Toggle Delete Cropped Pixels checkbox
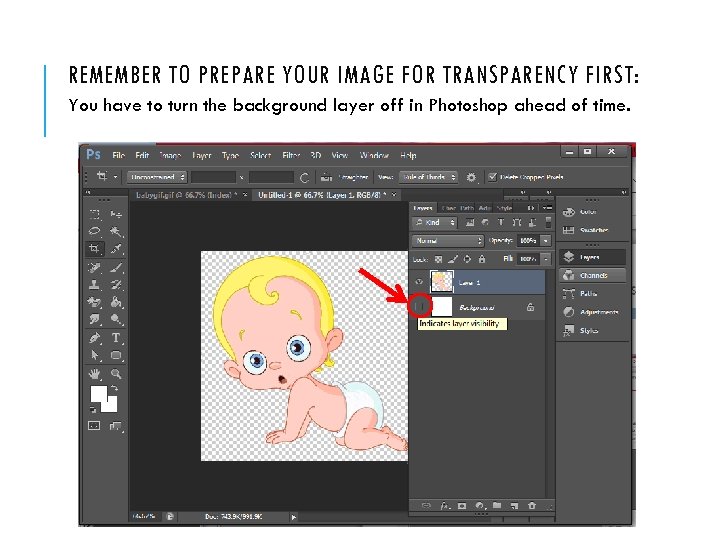The image size is (720, 540). (x=492, y=177)
